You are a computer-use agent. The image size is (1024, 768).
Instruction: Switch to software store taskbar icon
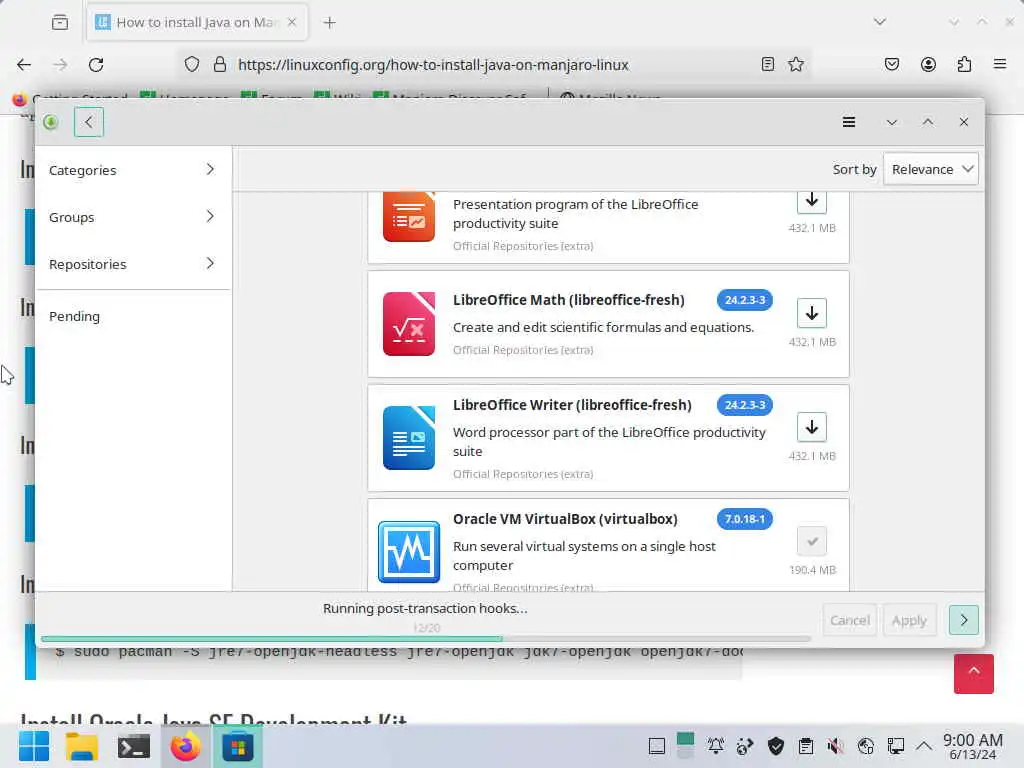pyautogui.click(x=238, y=746)
